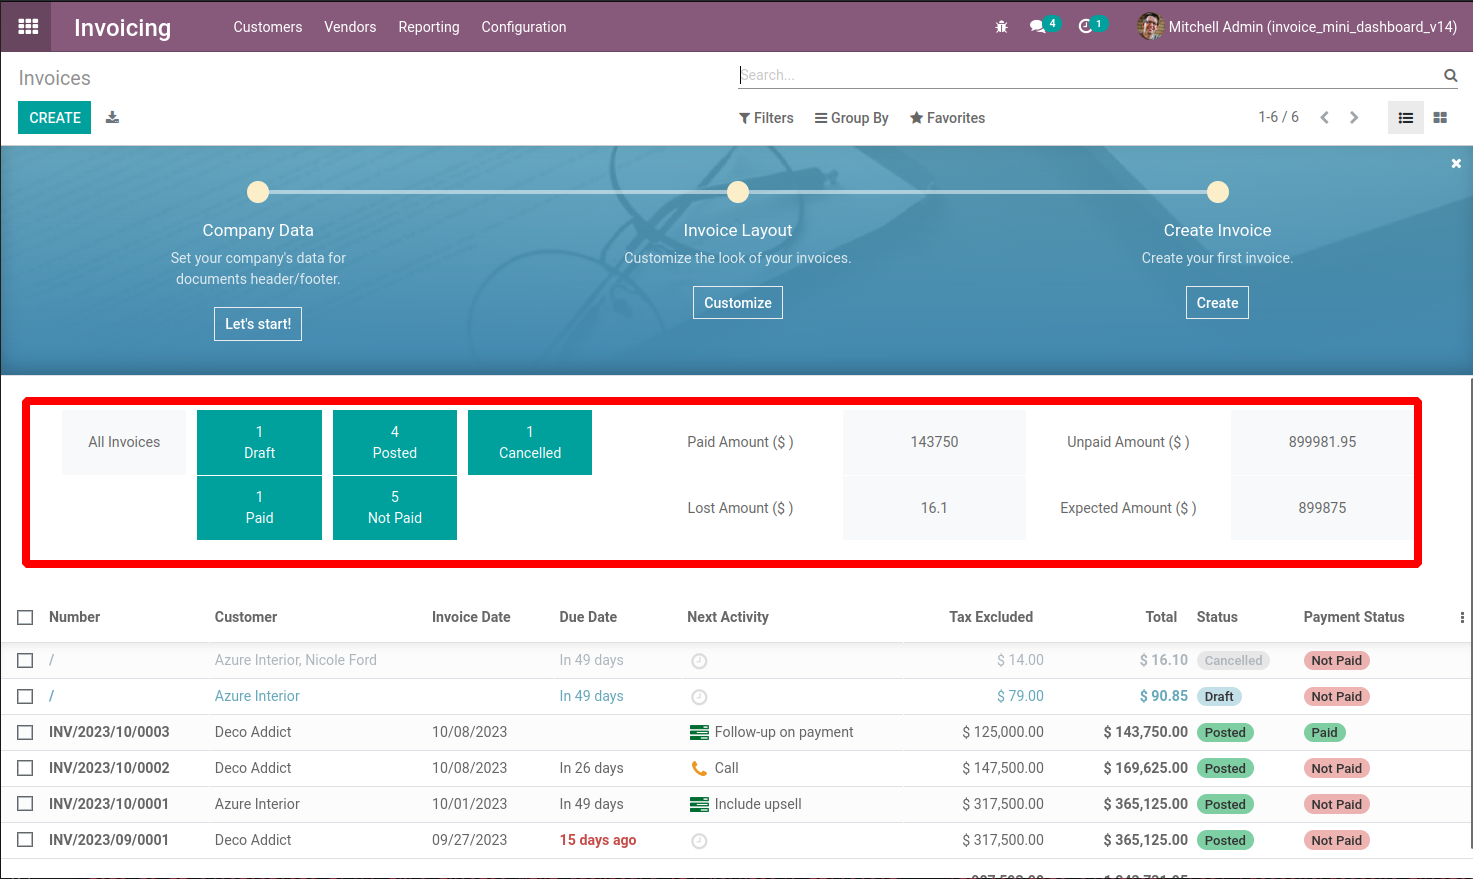Click the Company Data step circle
This screenshot has width=1473, height=879.
[x=258, y=192]
